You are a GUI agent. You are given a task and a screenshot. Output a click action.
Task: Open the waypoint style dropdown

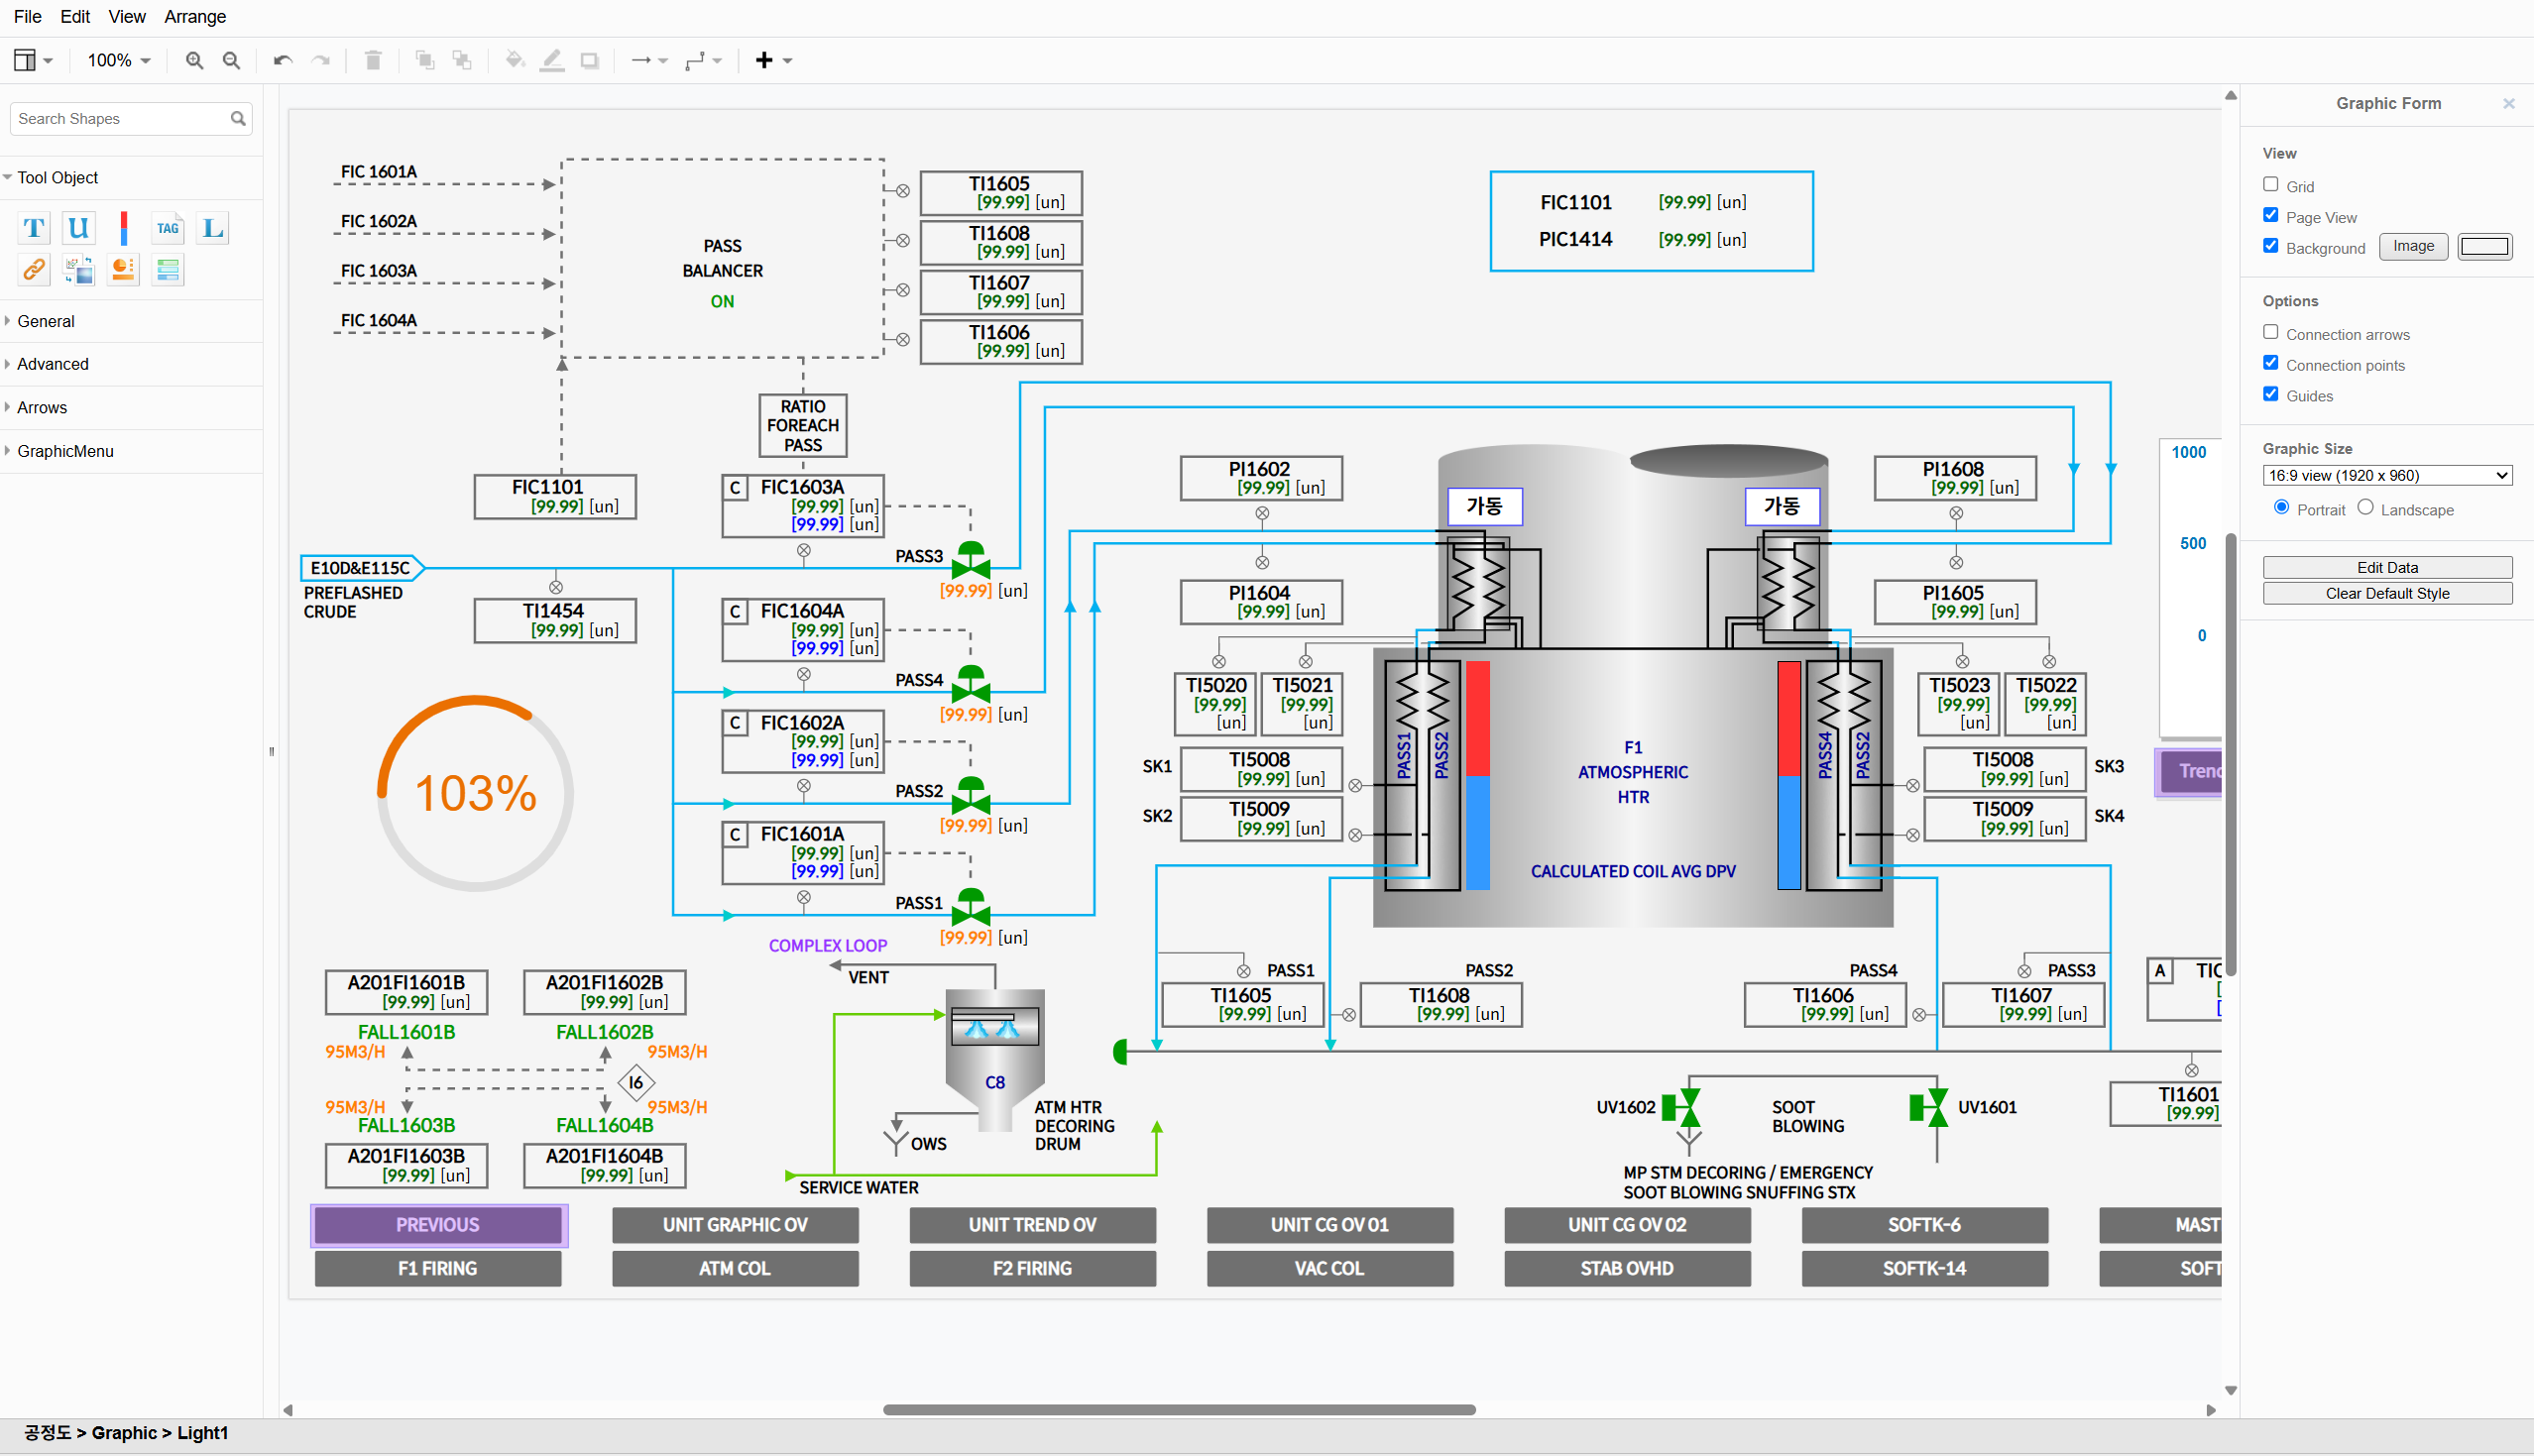click(703, 61)
